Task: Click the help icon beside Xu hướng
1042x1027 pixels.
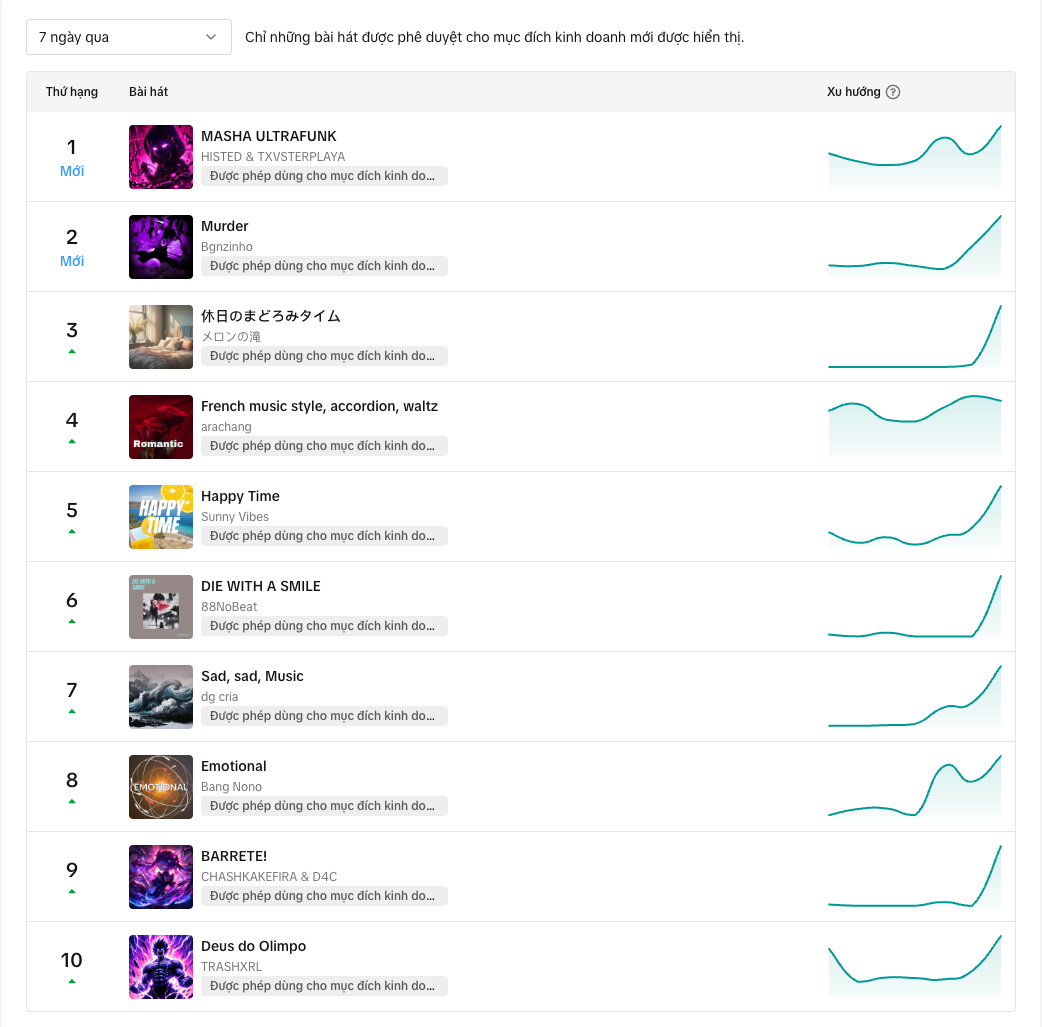Action: pyautogui.click(x=893, y=92)
